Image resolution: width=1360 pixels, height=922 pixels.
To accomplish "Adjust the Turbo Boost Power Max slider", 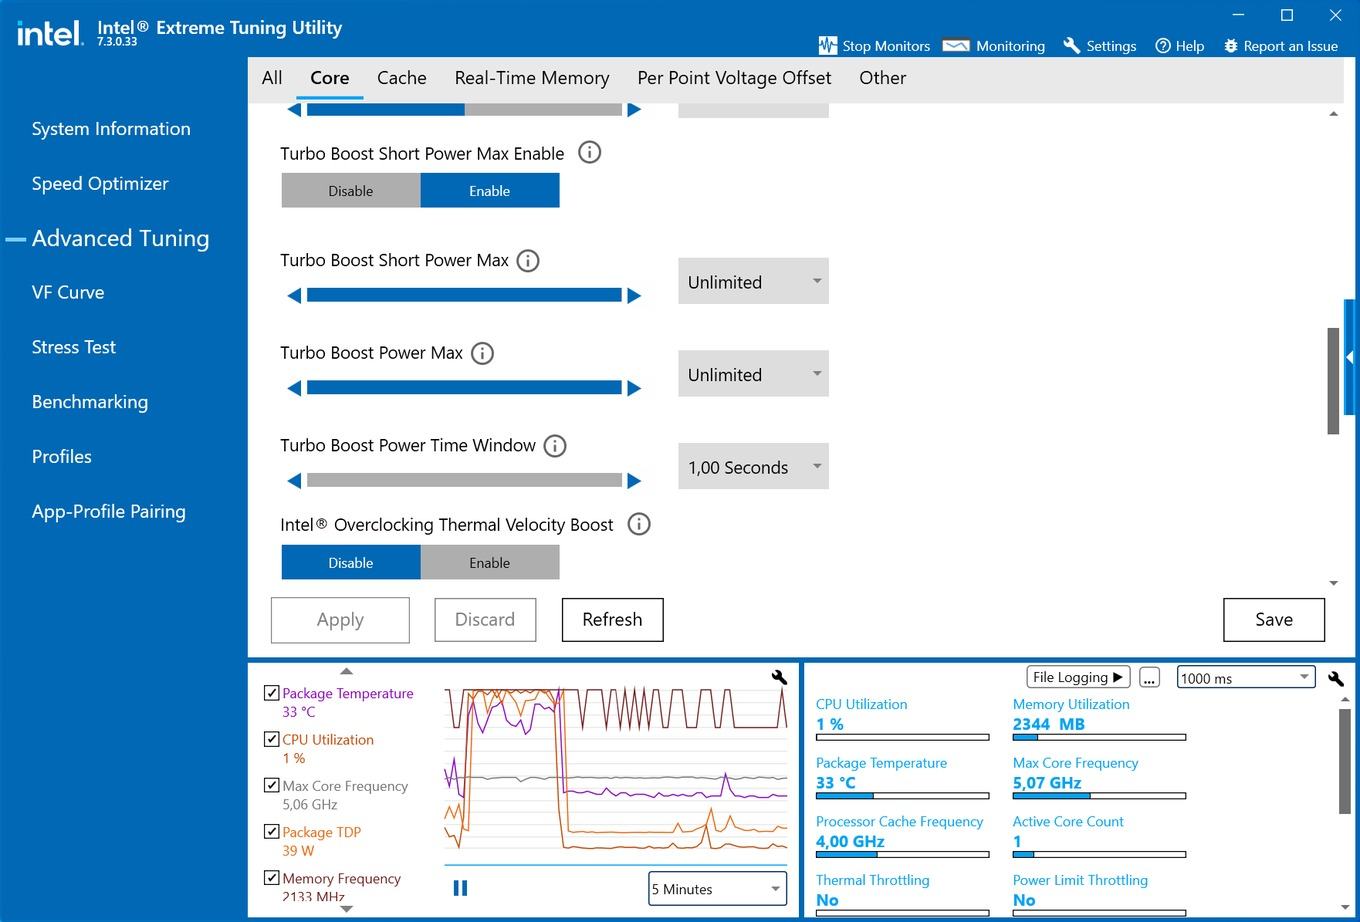I will tap(464, 388).
